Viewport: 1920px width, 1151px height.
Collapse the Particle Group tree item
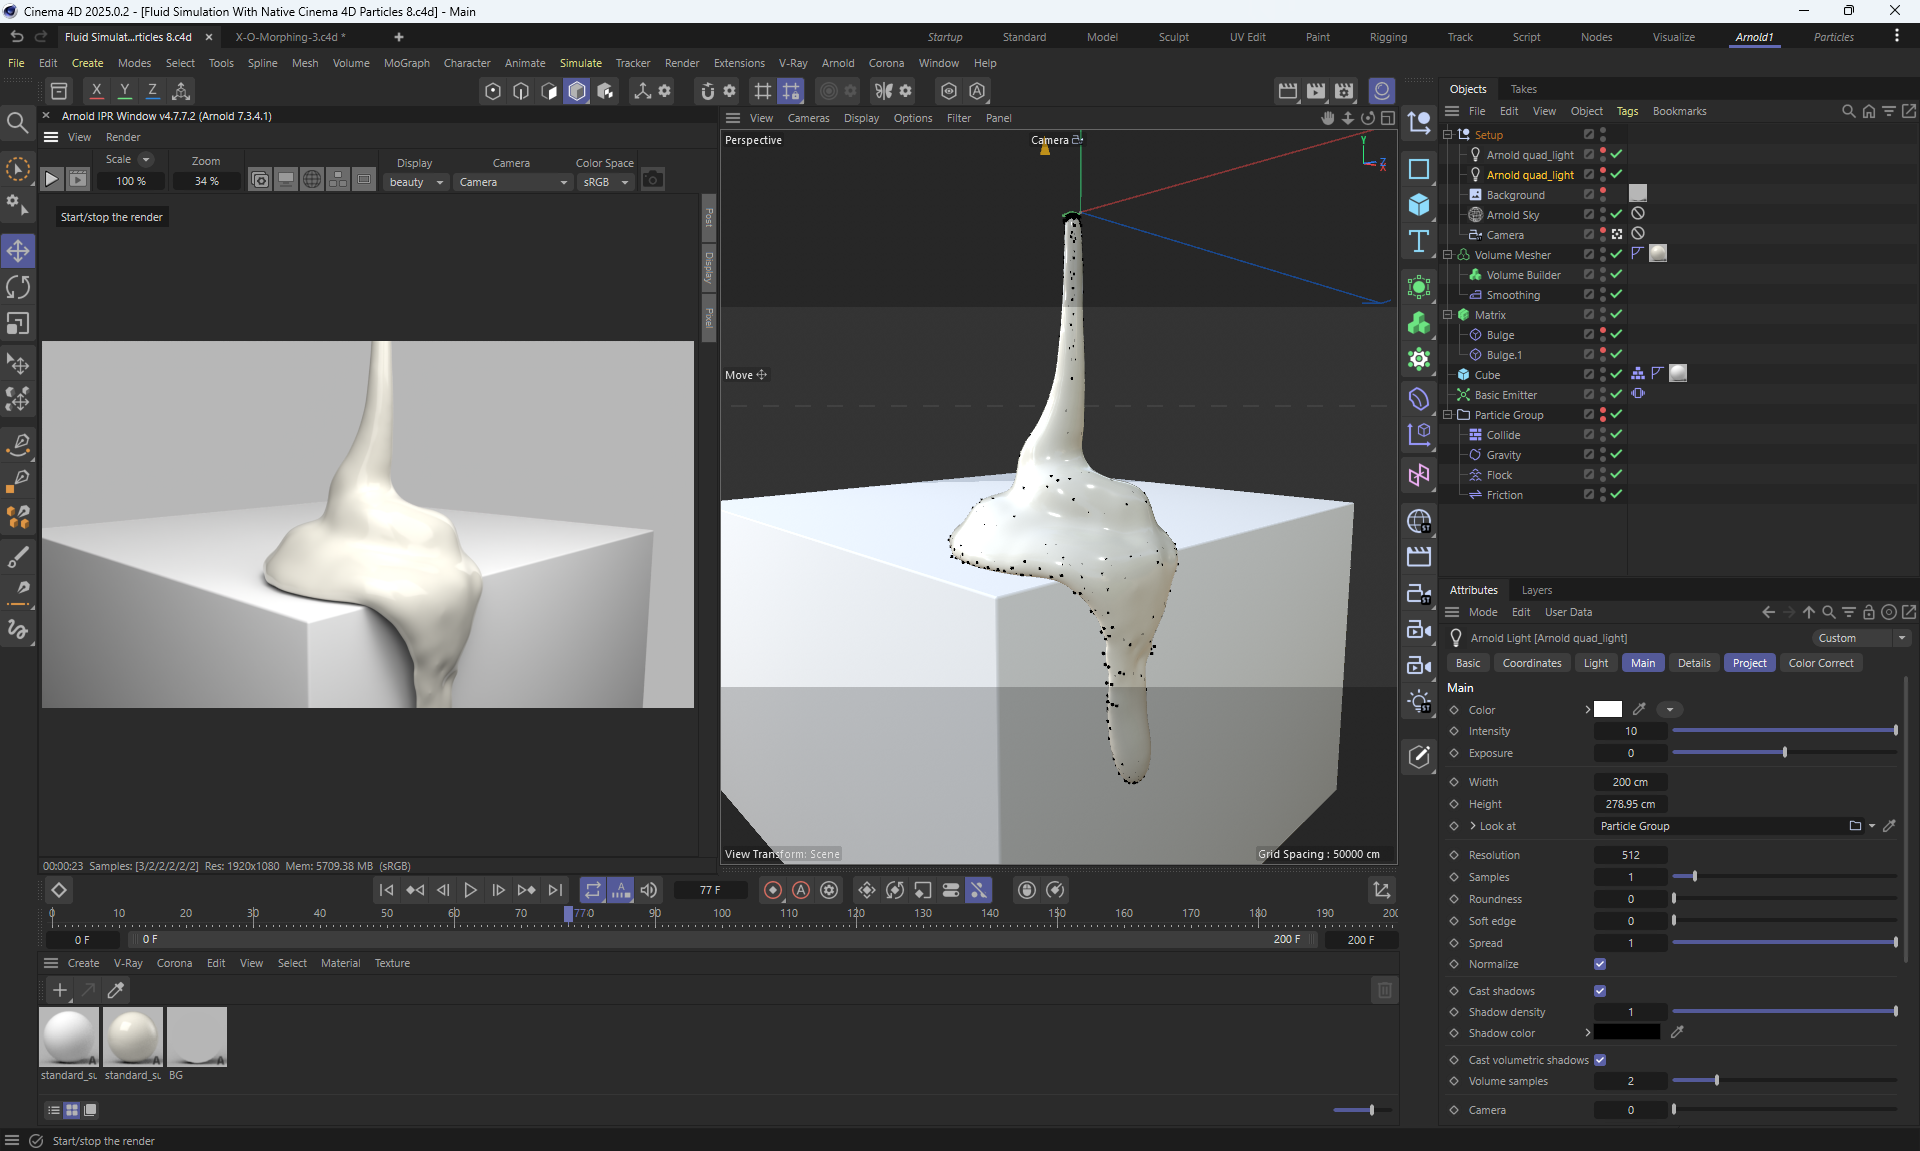(x=1447, y=415)
